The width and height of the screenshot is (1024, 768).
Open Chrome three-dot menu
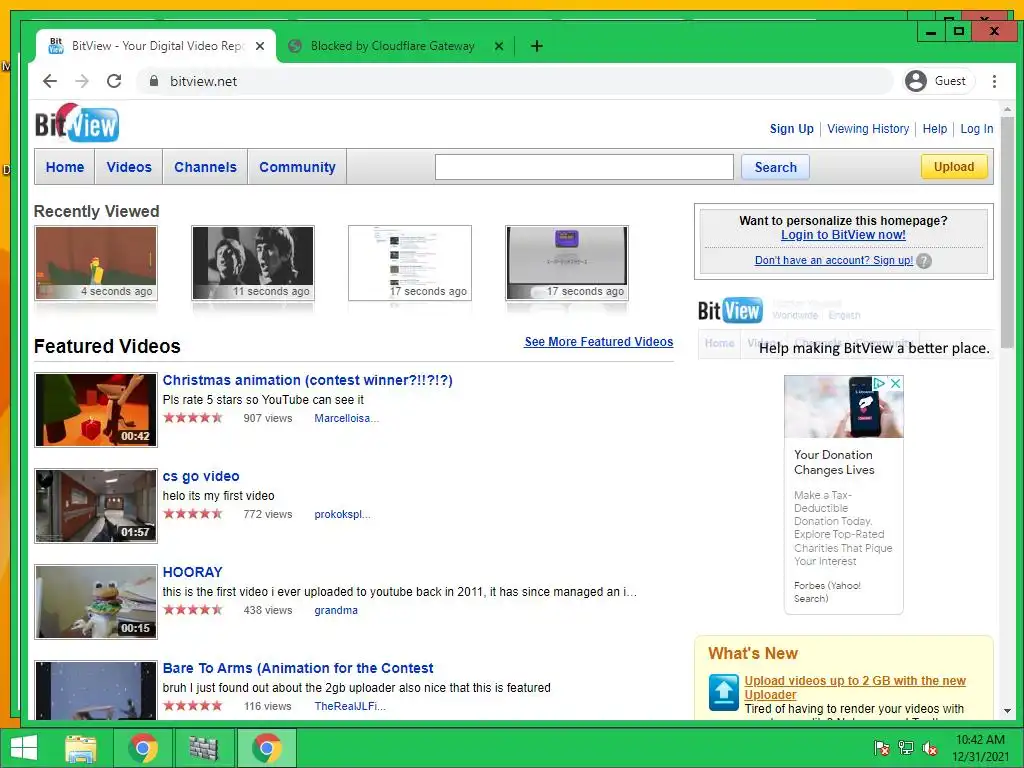[x=994, y=81]
